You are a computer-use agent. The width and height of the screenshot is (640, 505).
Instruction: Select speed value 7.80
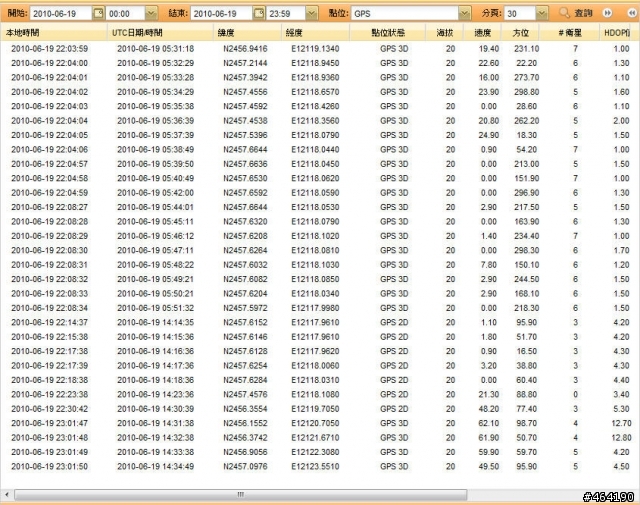489,265
